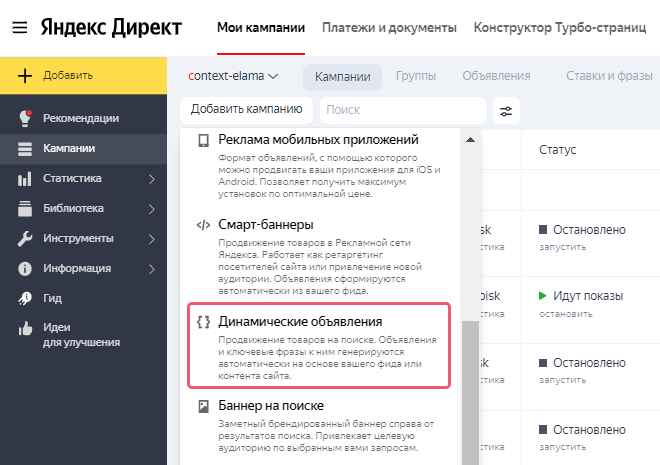
Task: Select the Кампании subtab
Action: pos(343,77)
